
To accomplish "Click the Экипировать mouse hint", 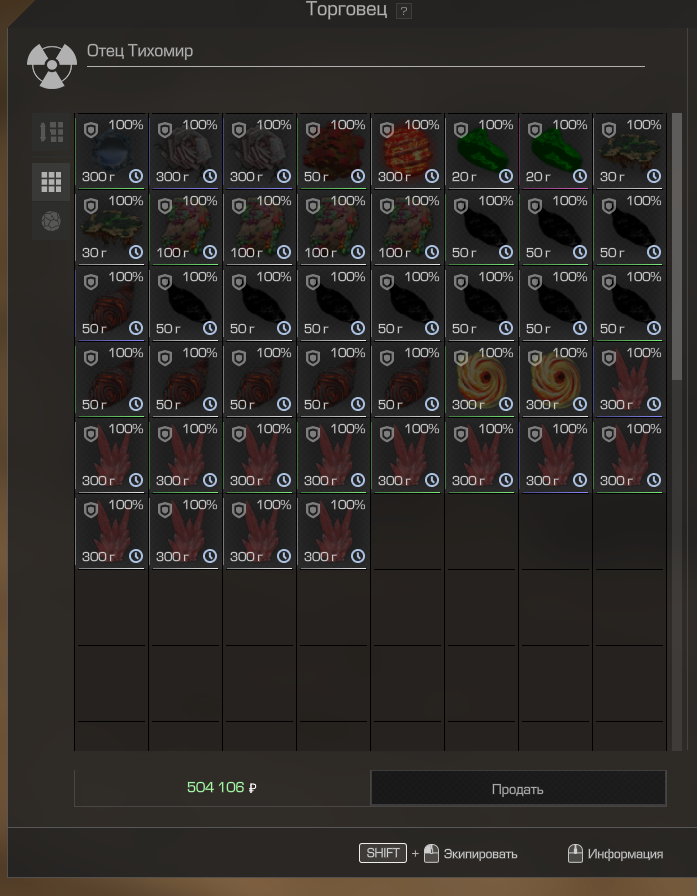I will click(x=471, y=854).
